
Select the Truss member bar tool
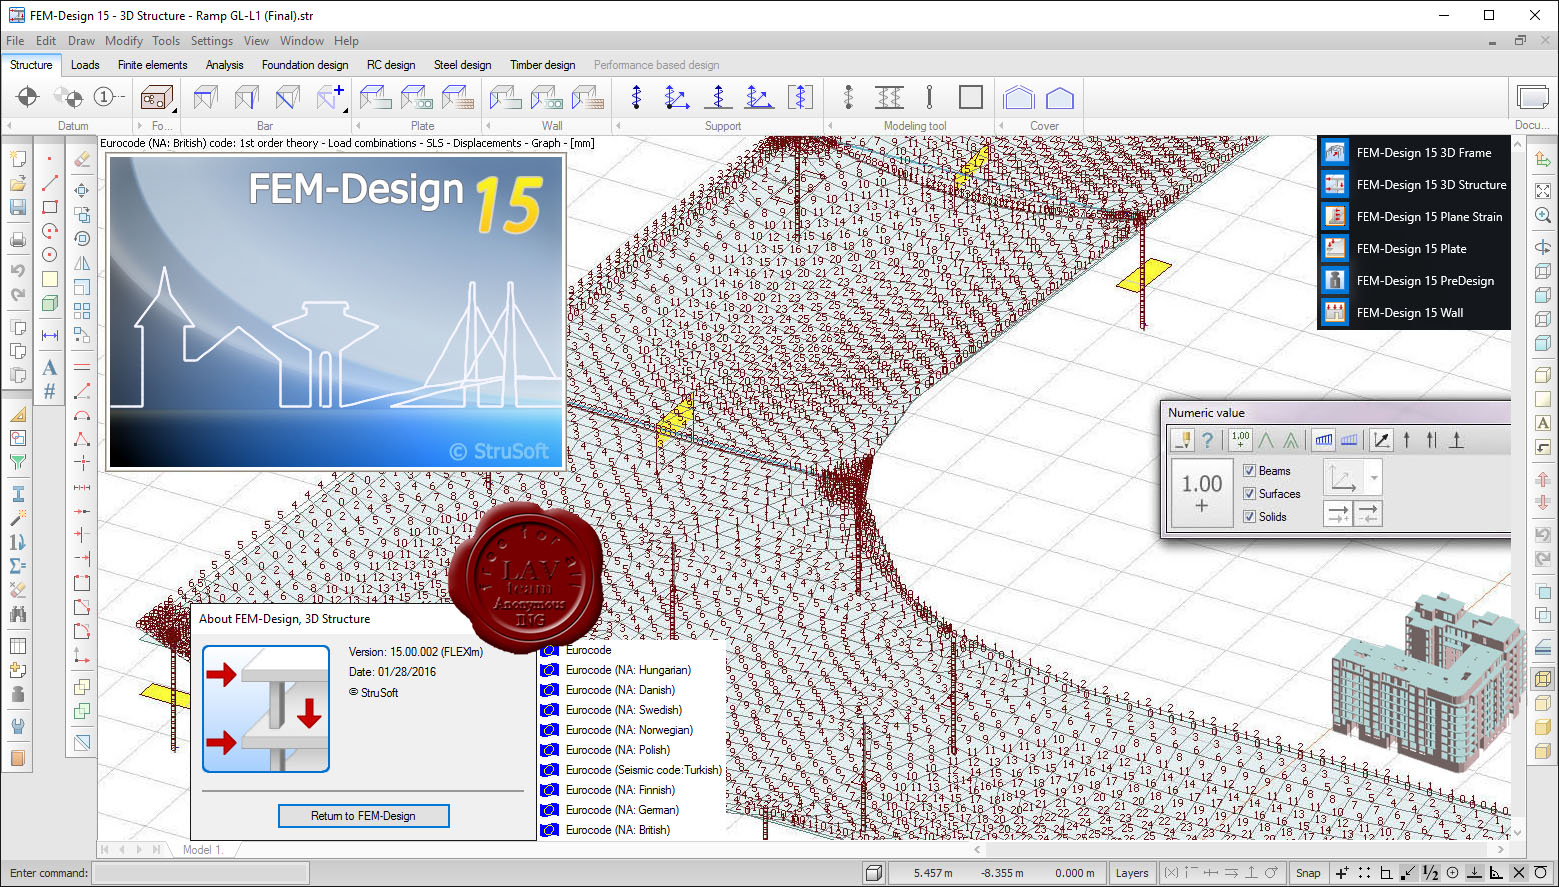coord(287,97)
